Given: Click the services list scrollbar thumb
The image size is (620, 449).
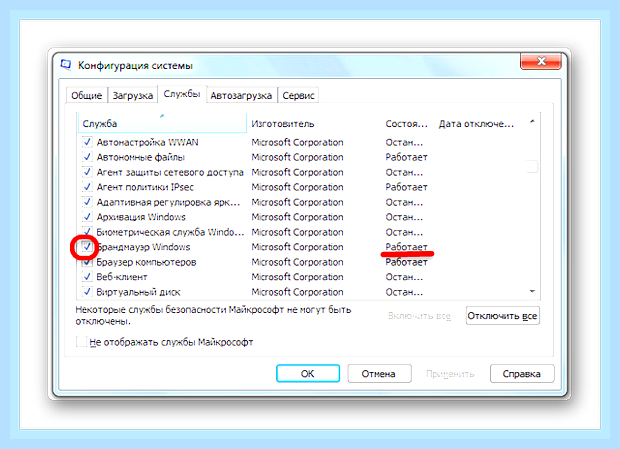Looking at the screenshot, I should [532, 166].
